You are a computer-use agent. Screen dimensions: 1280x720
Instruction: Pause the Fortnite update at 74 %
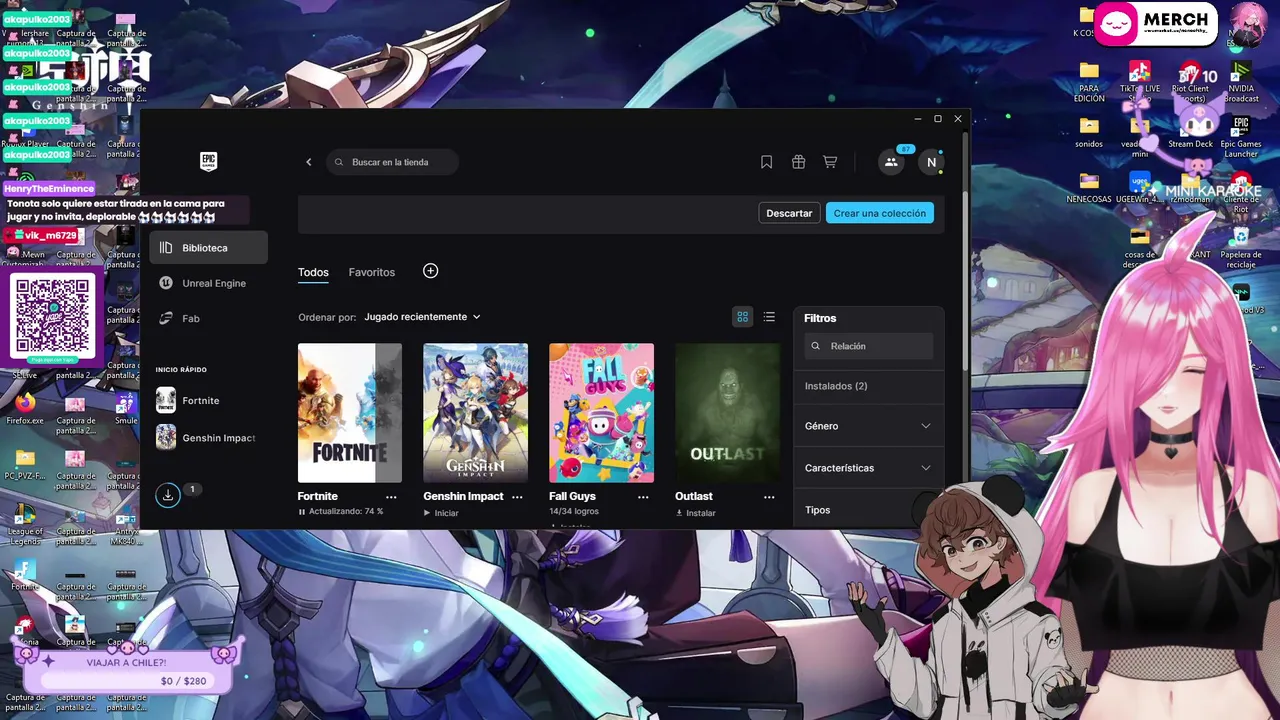click(x=302, y=512)
